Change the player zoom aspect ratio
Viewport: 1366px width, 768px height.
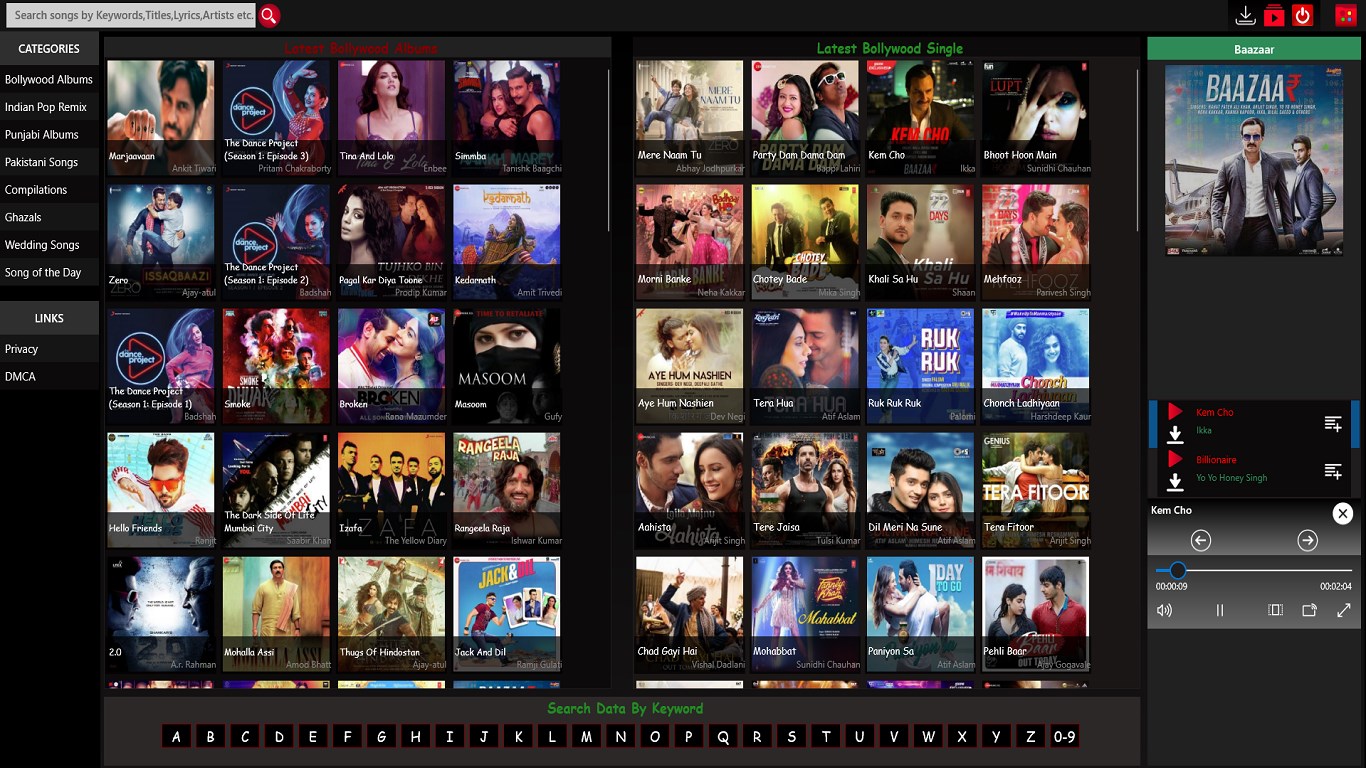(x=1275, y=610)
